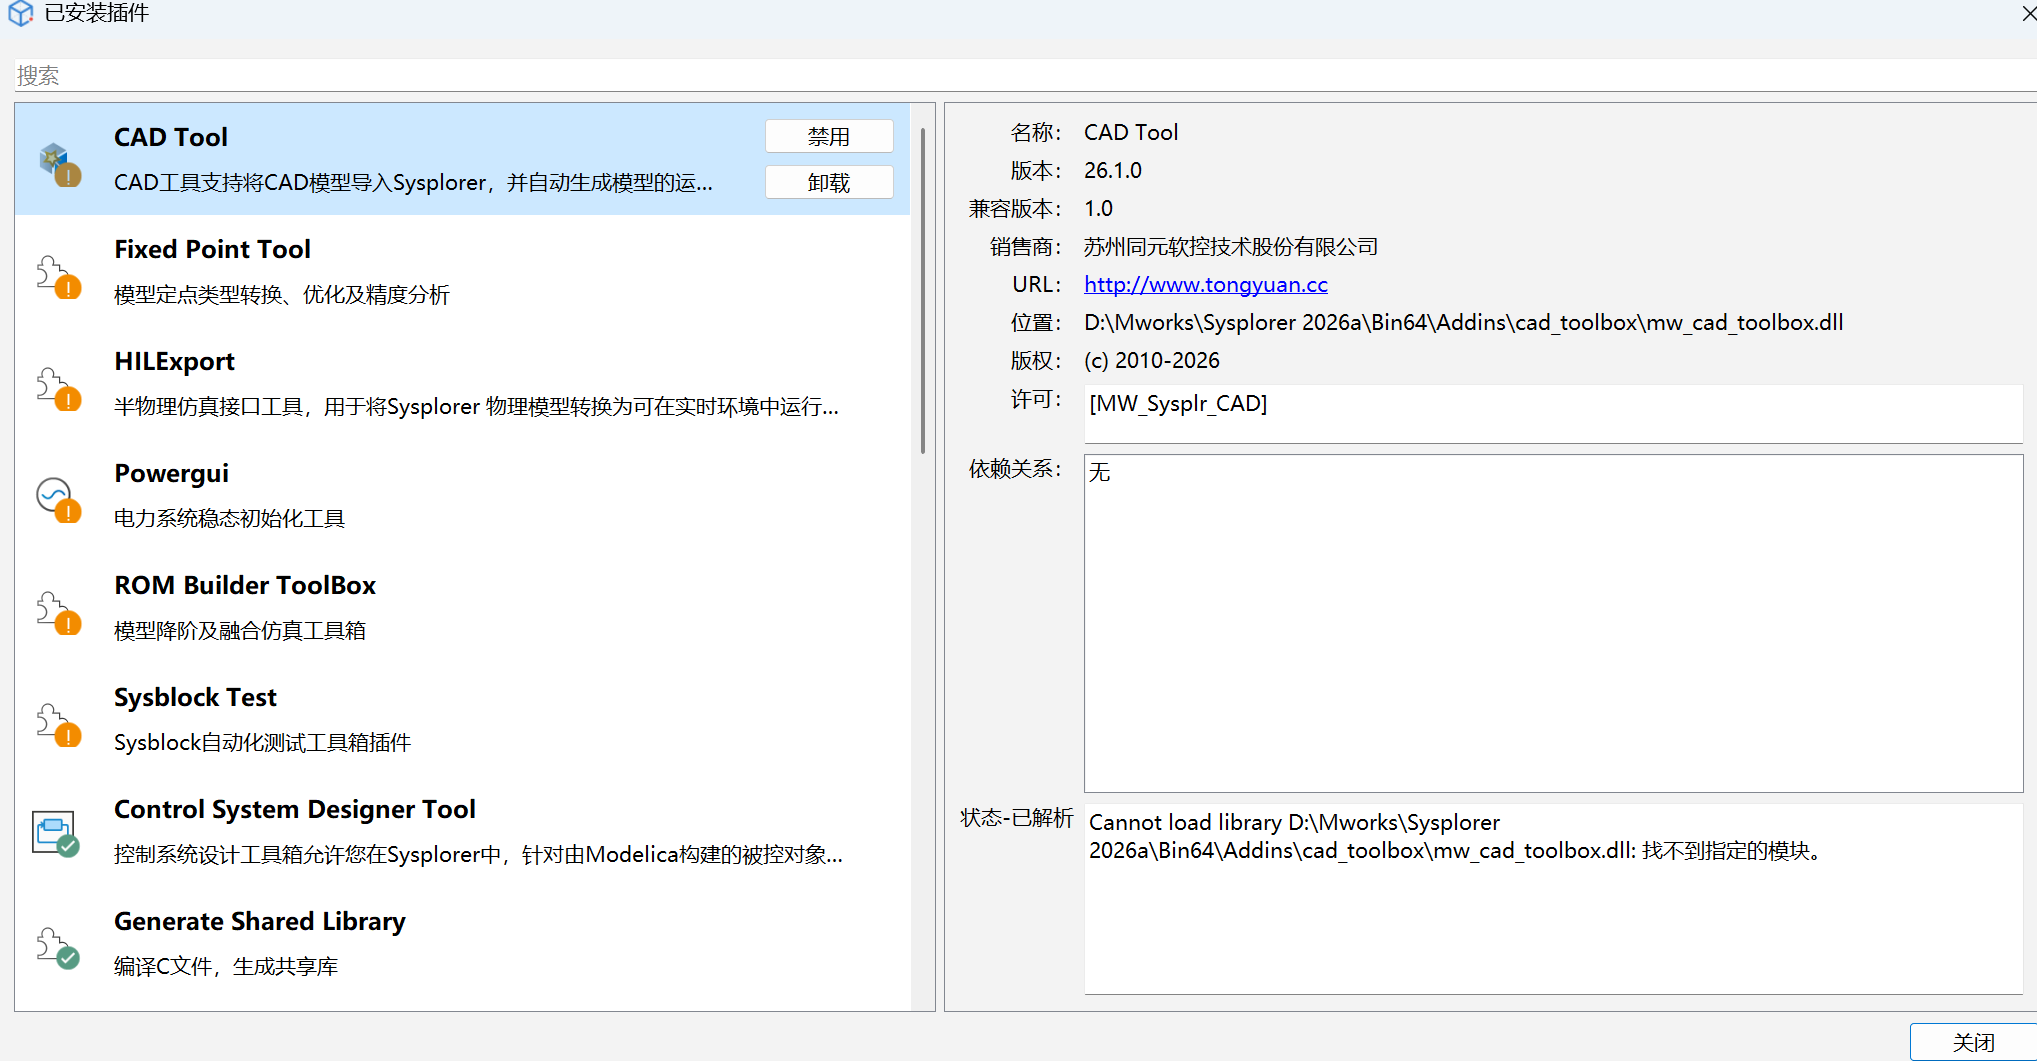This screenshot has height=1061, width=2037.
Task: Click the HILExport plugin icon
Action: click(x=59, y=388)
